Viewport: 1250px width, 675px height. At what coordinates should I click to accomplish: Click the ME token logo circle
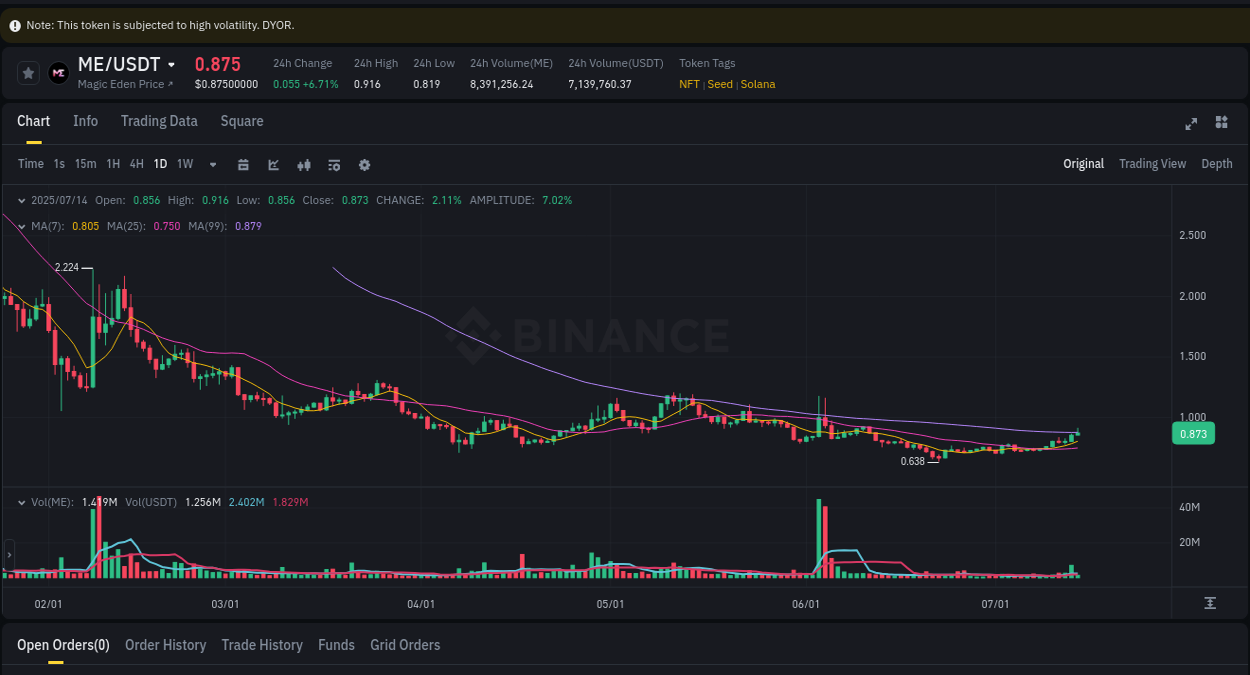58,72
